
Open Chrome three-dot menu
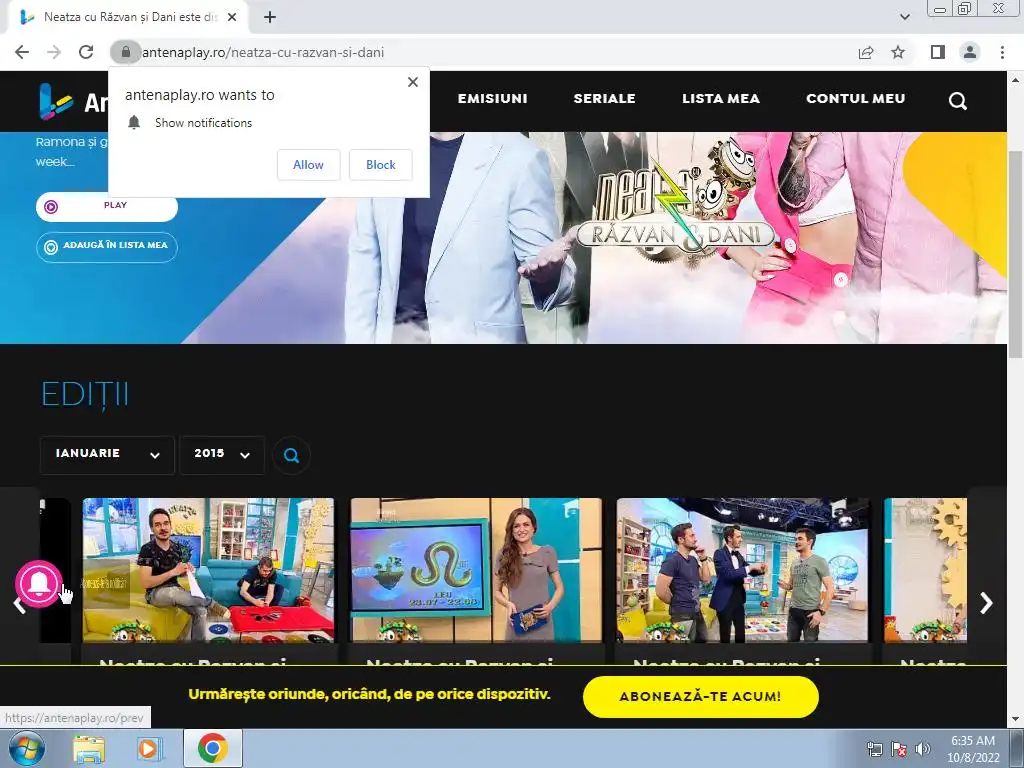pos(1002,52)
